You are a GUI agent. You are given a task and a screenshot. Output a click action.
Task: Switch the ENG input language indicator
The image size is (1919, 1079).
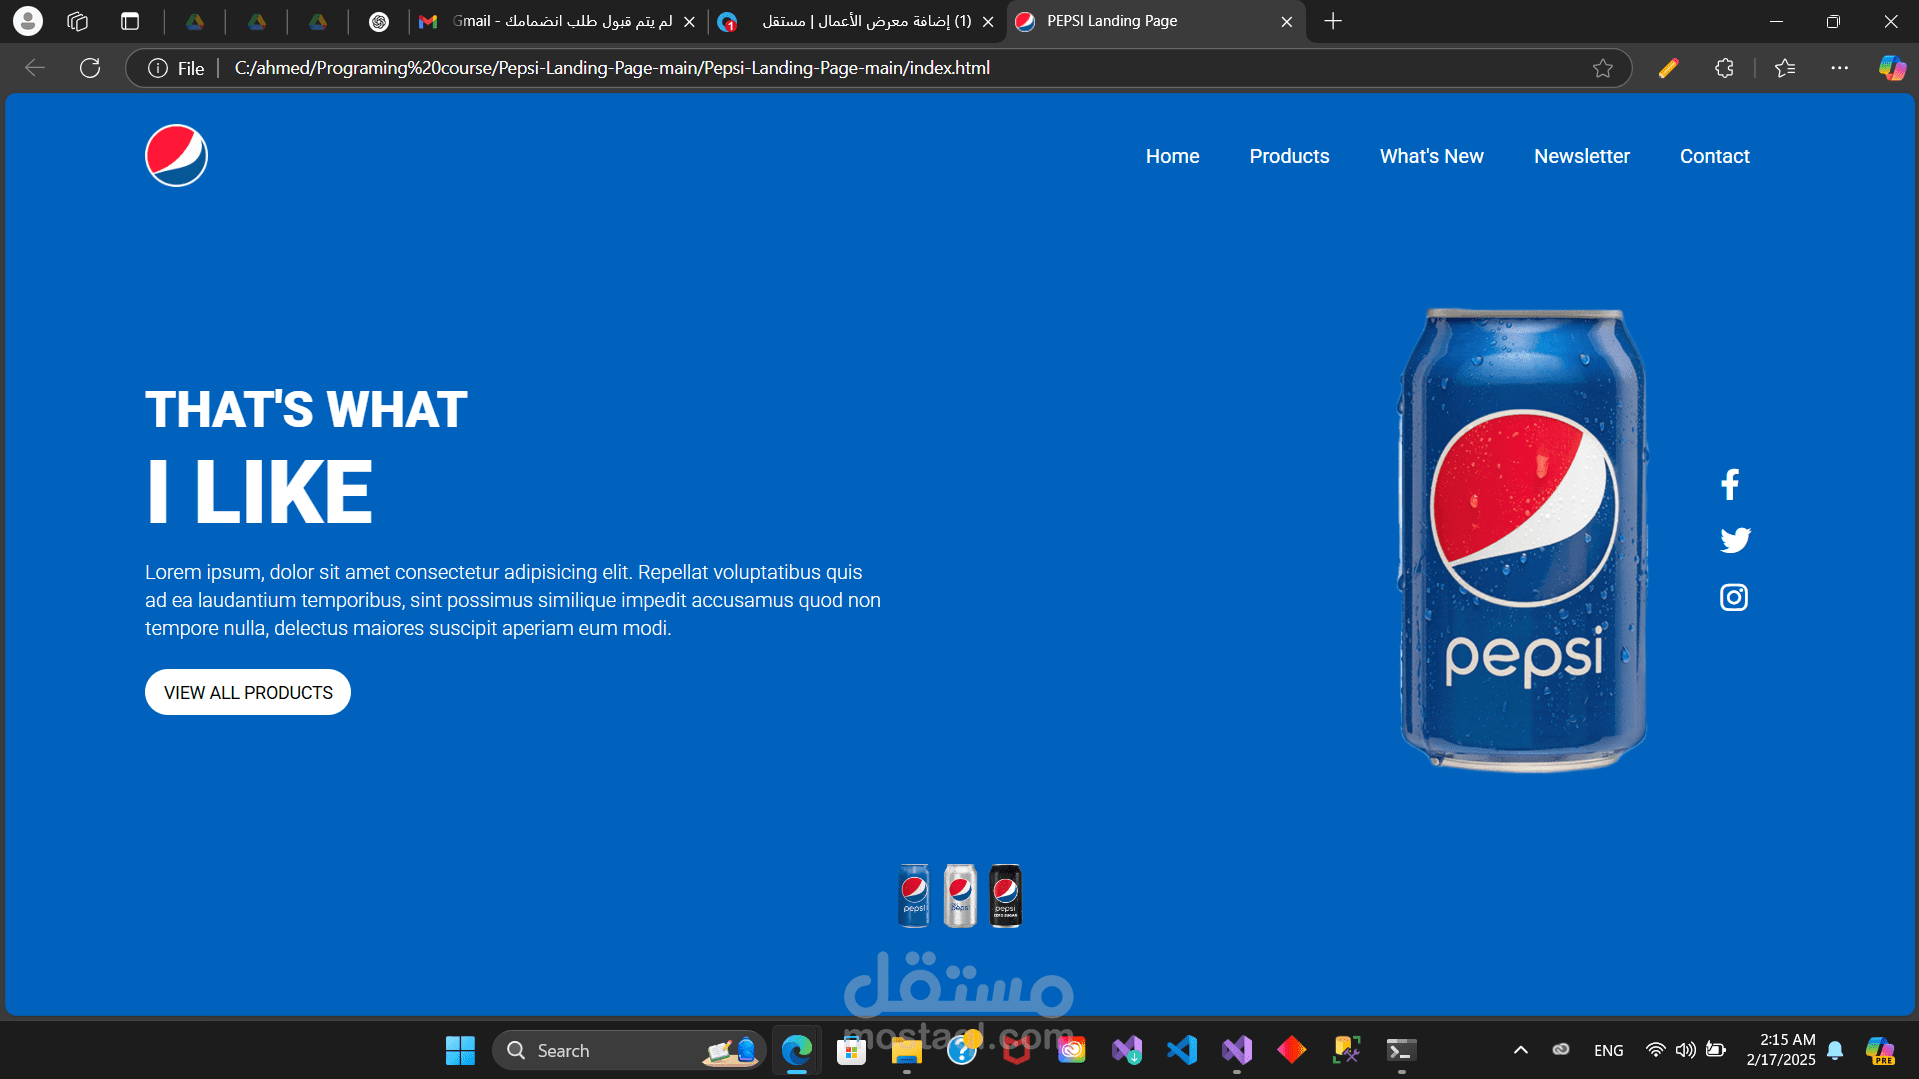[x=1608, y=1050]
